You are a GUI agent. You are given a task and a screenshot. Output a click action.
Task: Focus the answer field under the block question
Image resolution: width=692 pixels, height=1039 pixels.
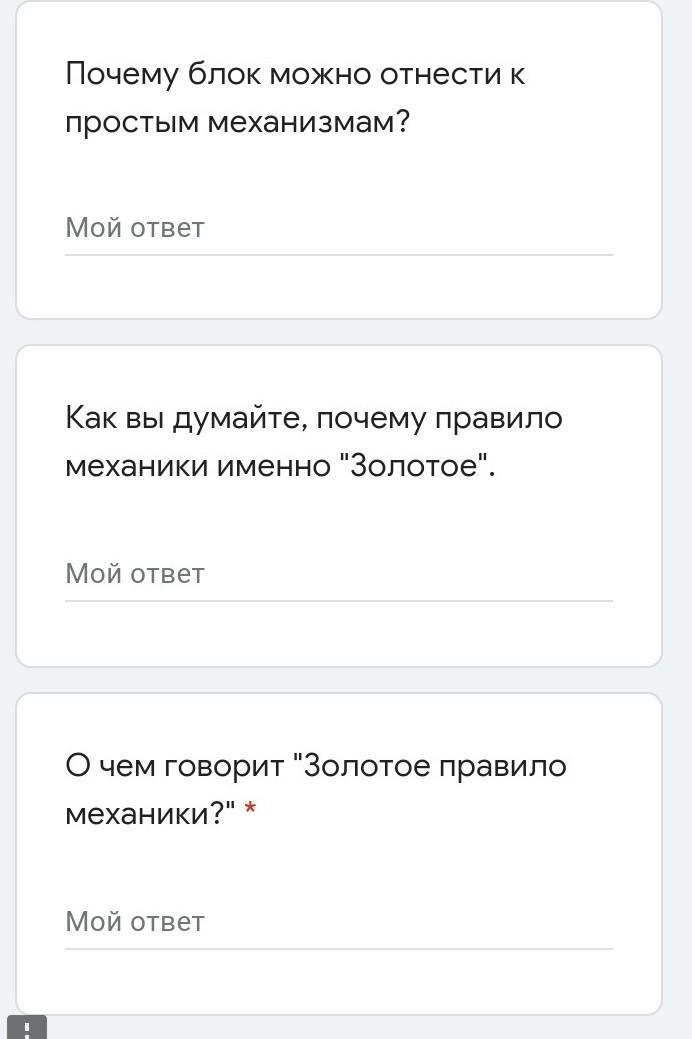339,228
